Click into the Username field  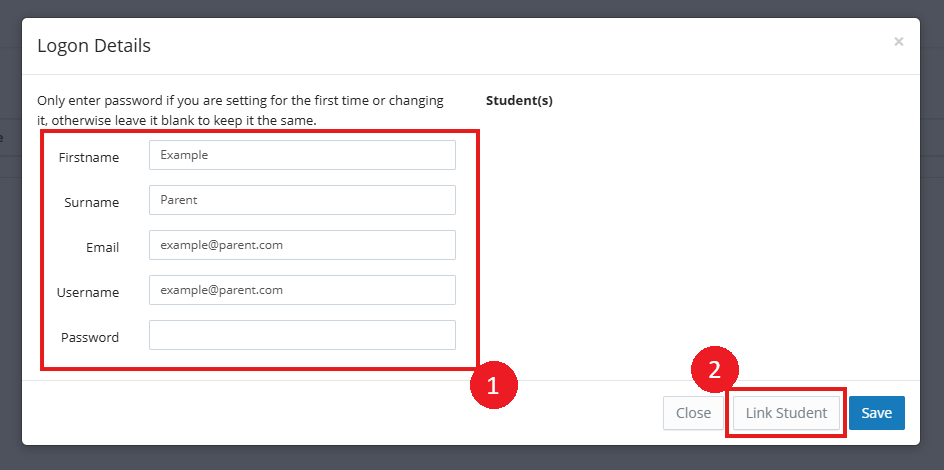coord(302,290)
